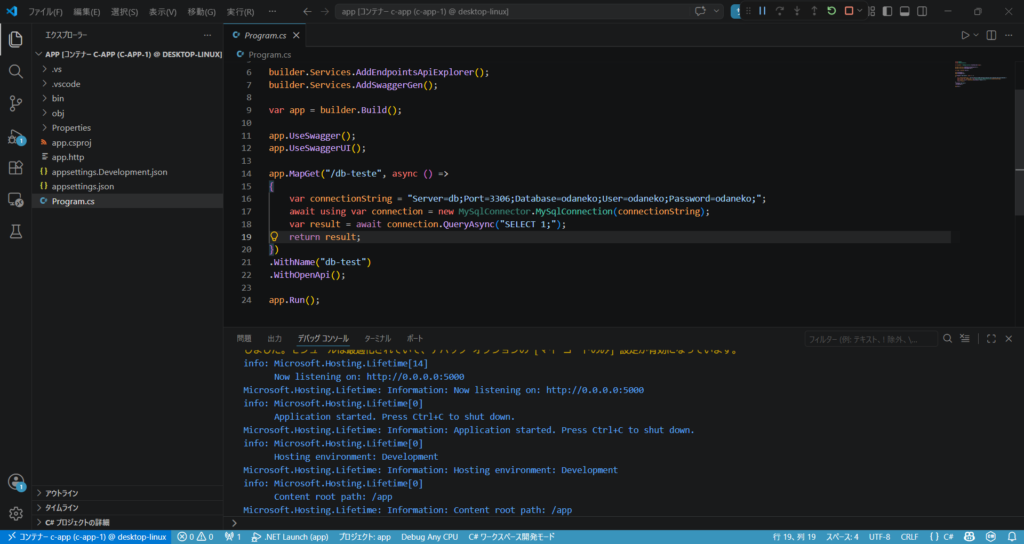Open the 実行(R) menu
The image size is (1024, 544).
pos(240,12)
